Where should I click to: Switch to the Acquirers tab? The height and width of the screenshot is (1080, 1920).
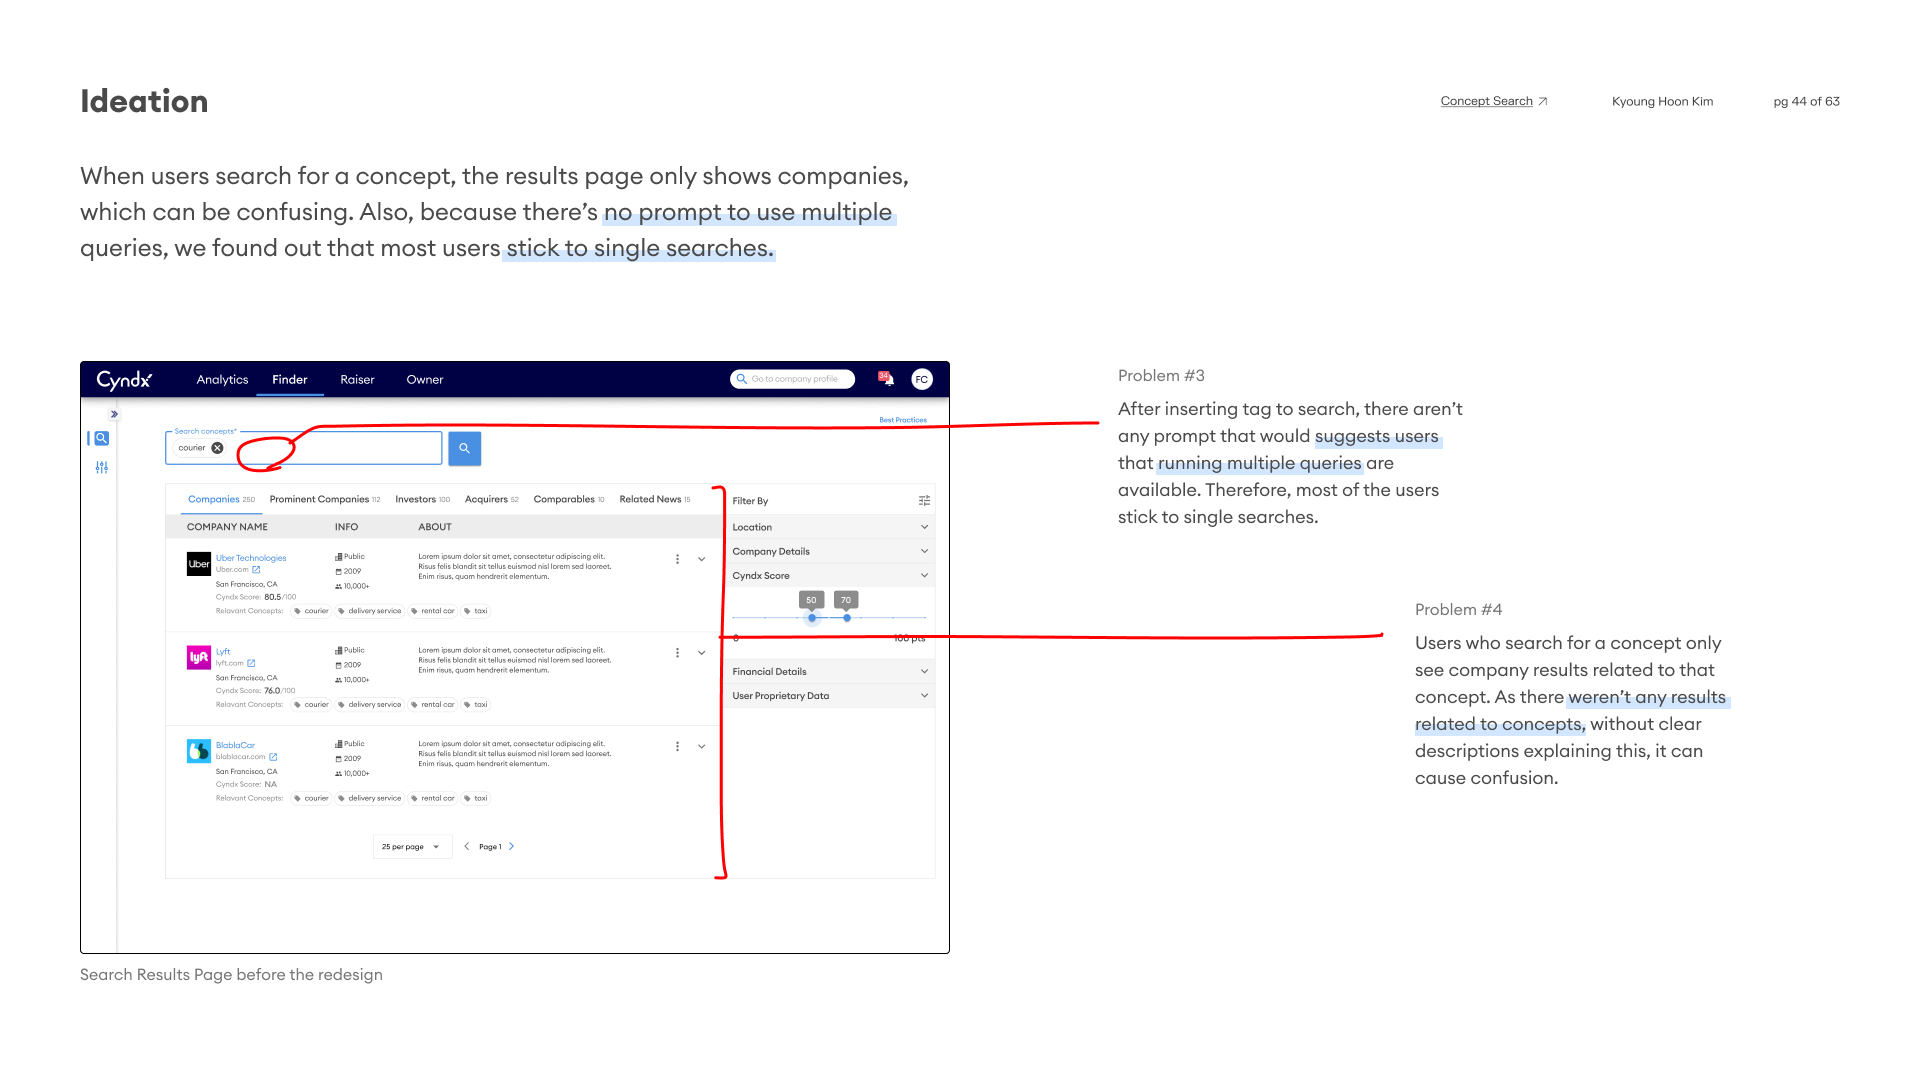click(x=492, y=499)
